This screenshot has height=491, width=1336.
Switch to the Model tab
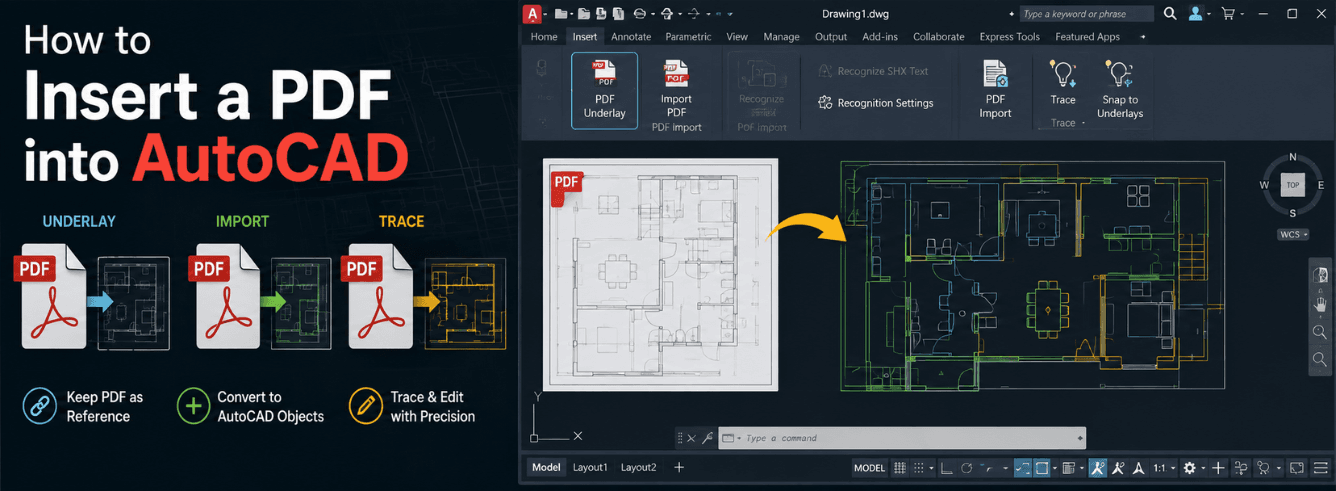point(546,467)
